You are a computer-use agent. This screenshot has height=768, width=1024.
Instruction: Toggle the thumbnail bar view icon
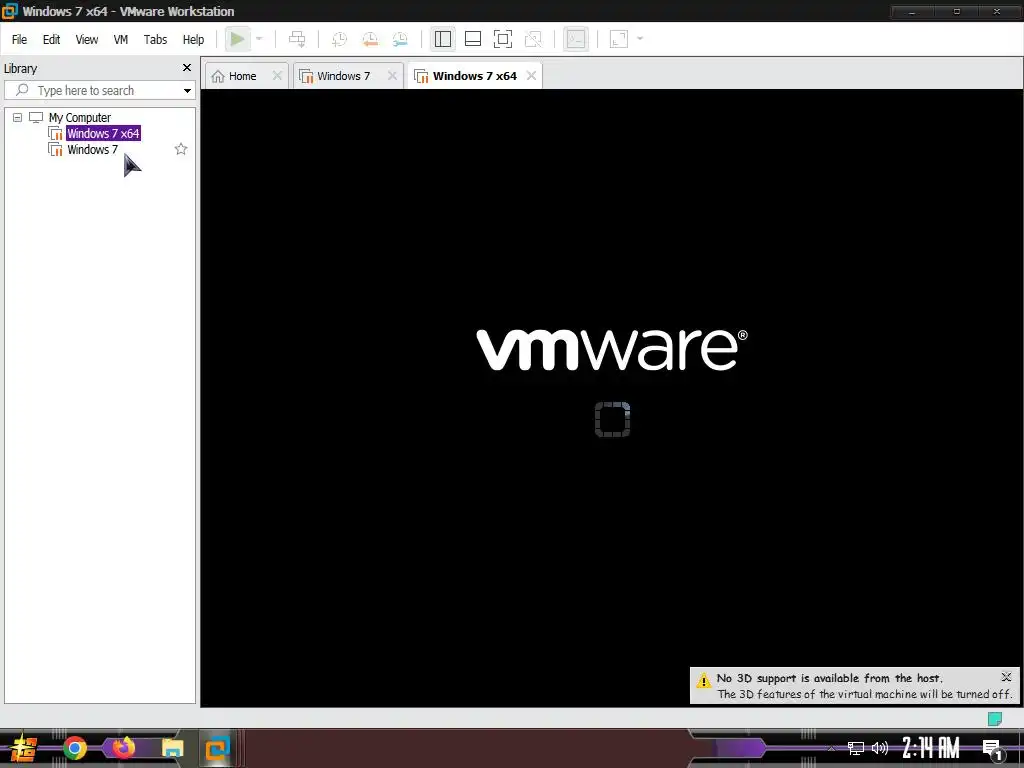(473, 39)
